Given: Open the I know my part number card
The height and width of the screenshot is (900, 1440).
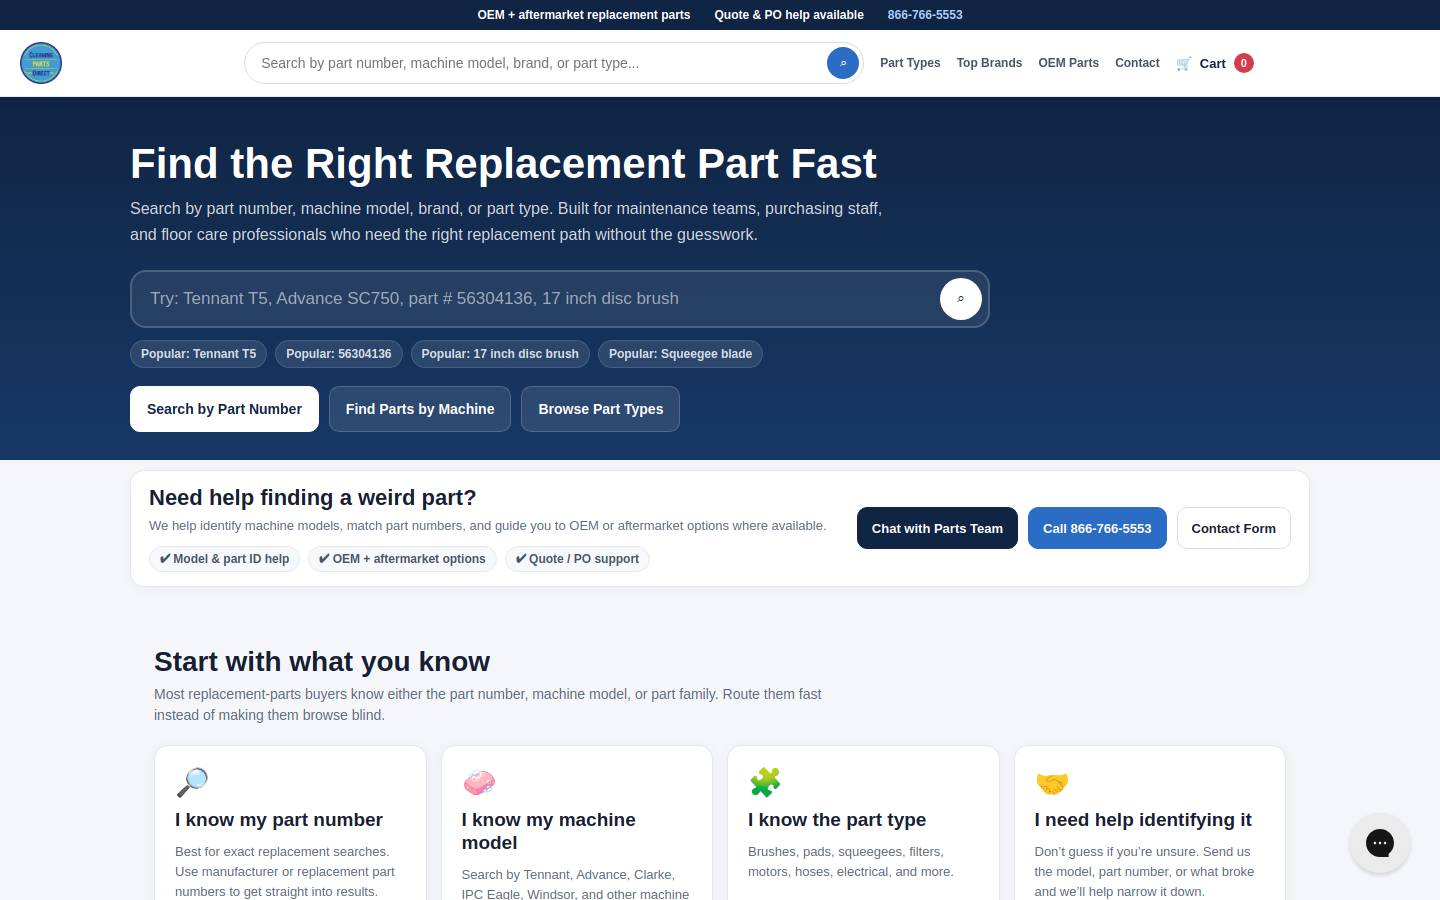Looking at the screenshot, I should tap(290, 823).
